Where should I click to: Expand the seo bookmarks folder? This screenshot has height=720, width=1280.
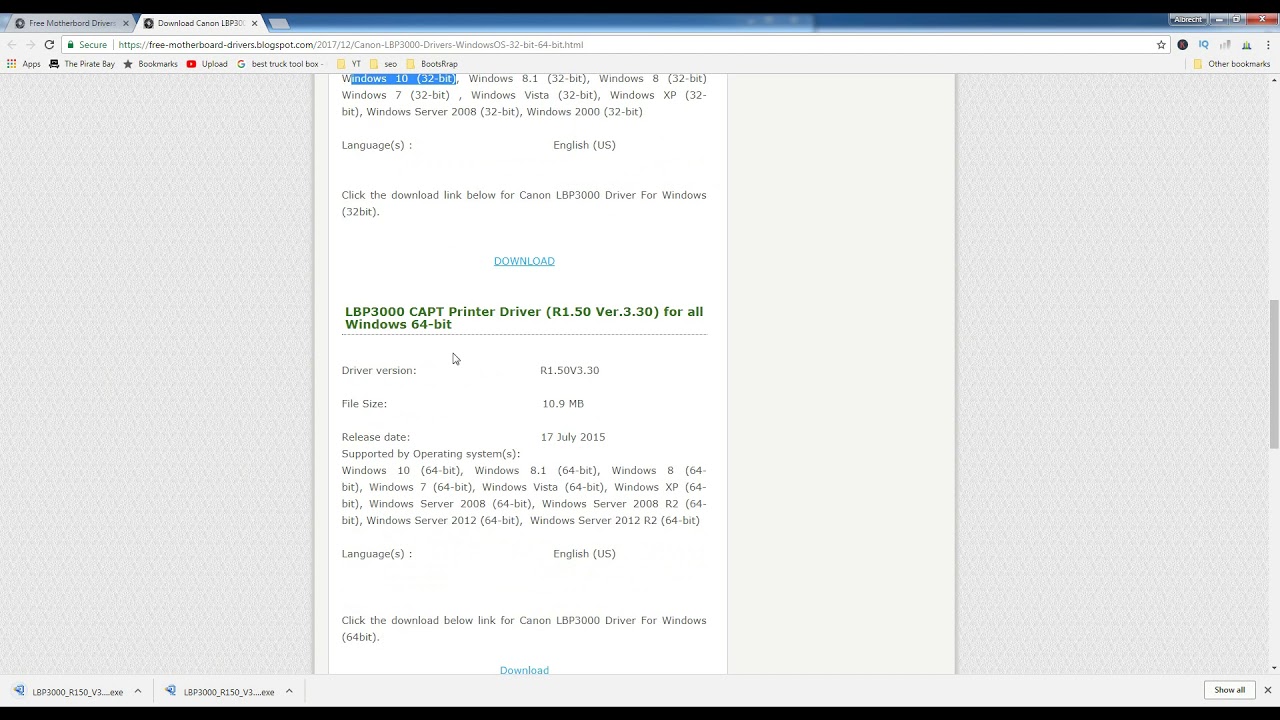383,64
